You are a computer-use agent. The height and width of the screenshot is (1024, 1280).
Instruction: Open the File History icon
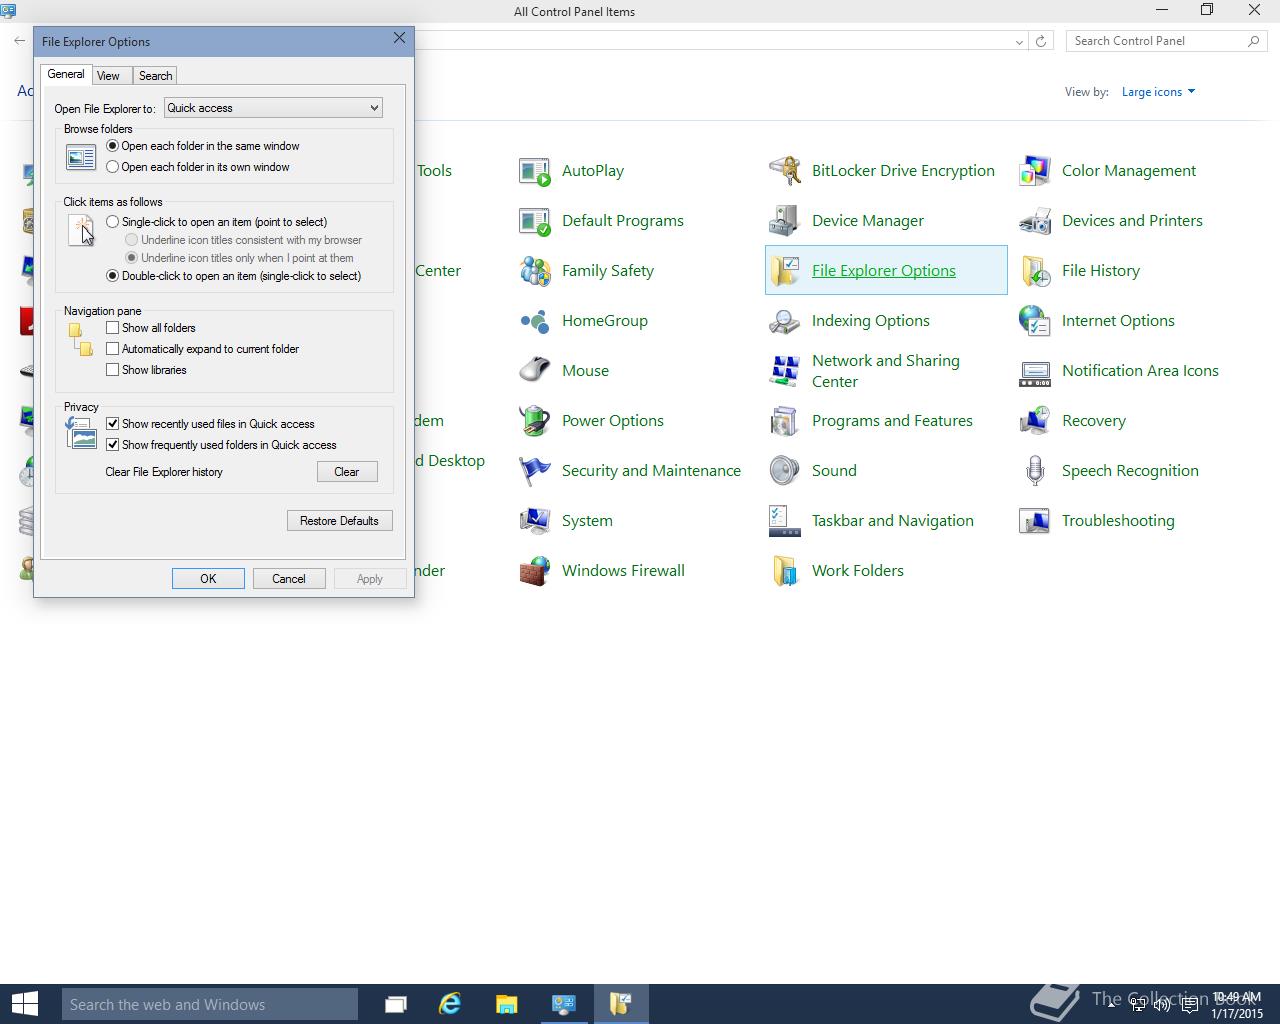tap(1035, 271)
